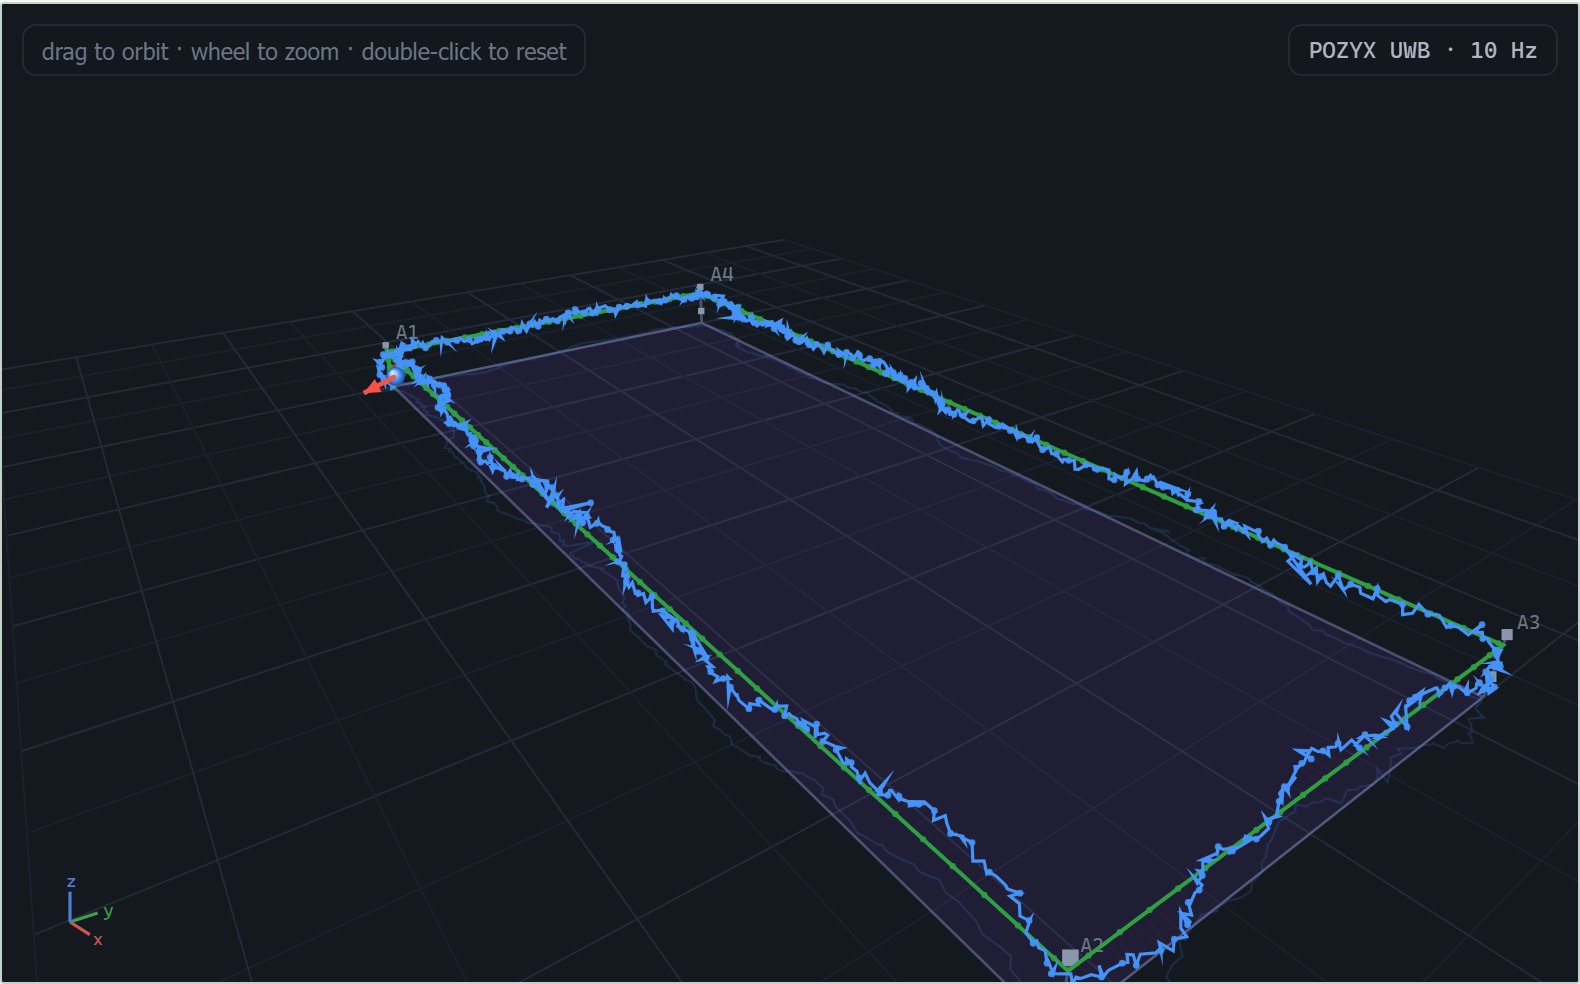Image resolution: width=1580 pixels, height=984 pixels.
Task: Click the glowing tag position sphere near A1
Action: point(395,375)
